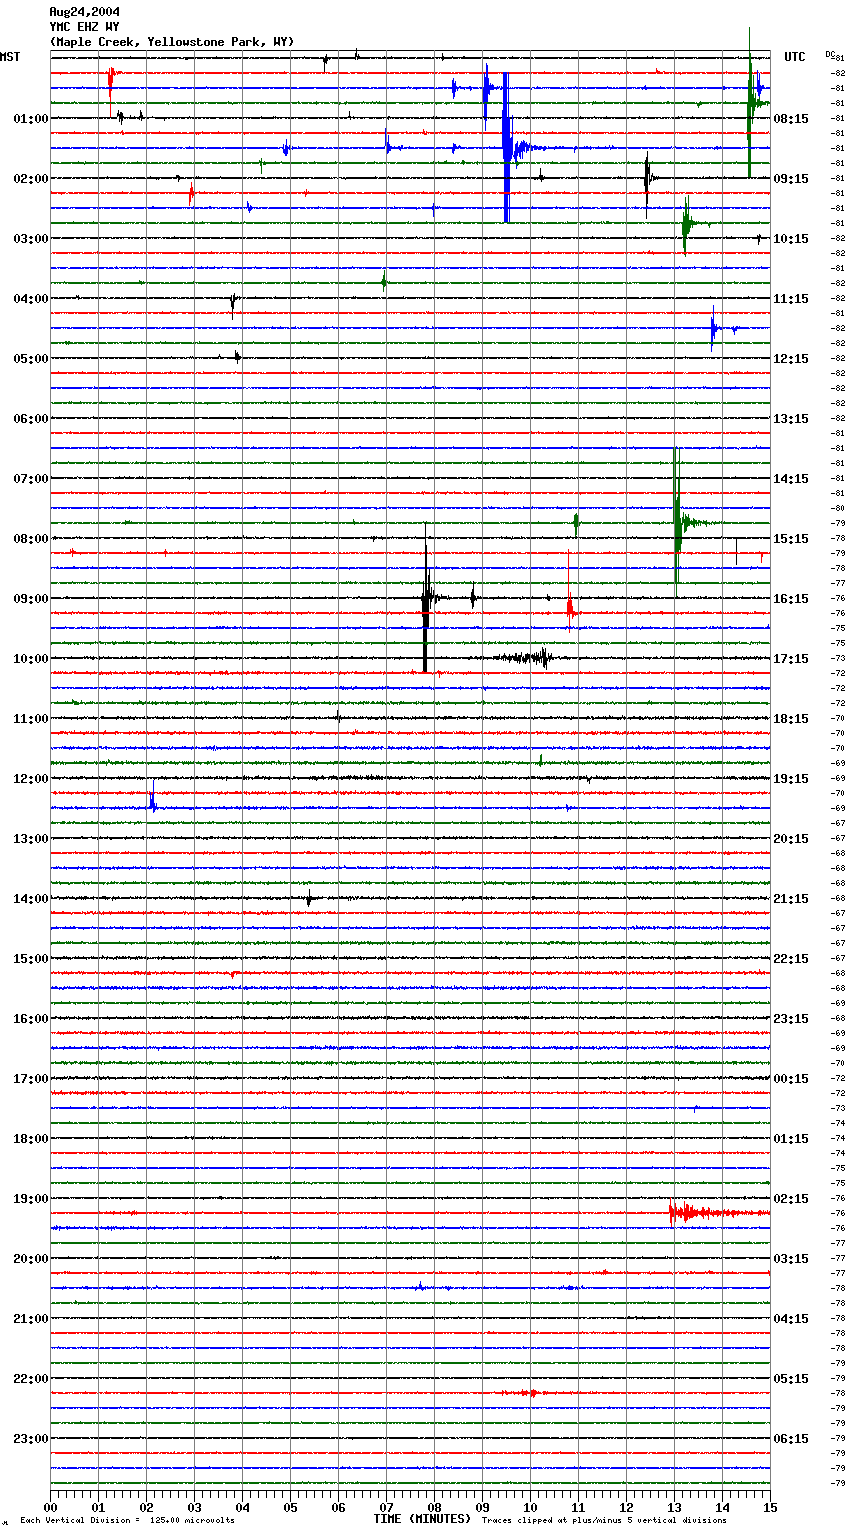Click the 20:15 UTC time label
Viewport: 850px width, 1534px height.
coord(791,839)
